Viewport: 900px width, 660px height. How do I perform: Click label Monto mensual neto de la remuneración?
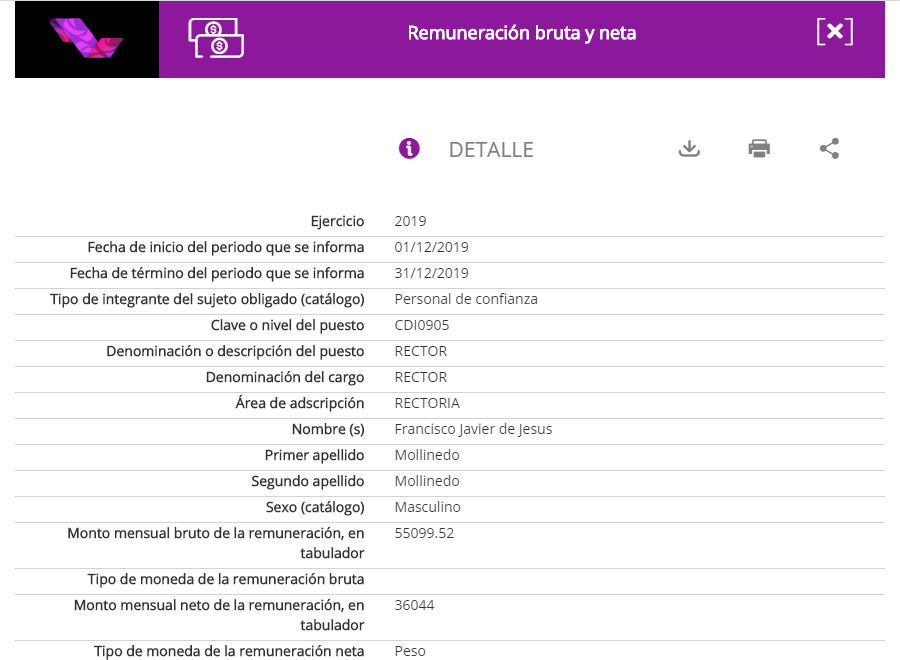[x=219, y=615]
